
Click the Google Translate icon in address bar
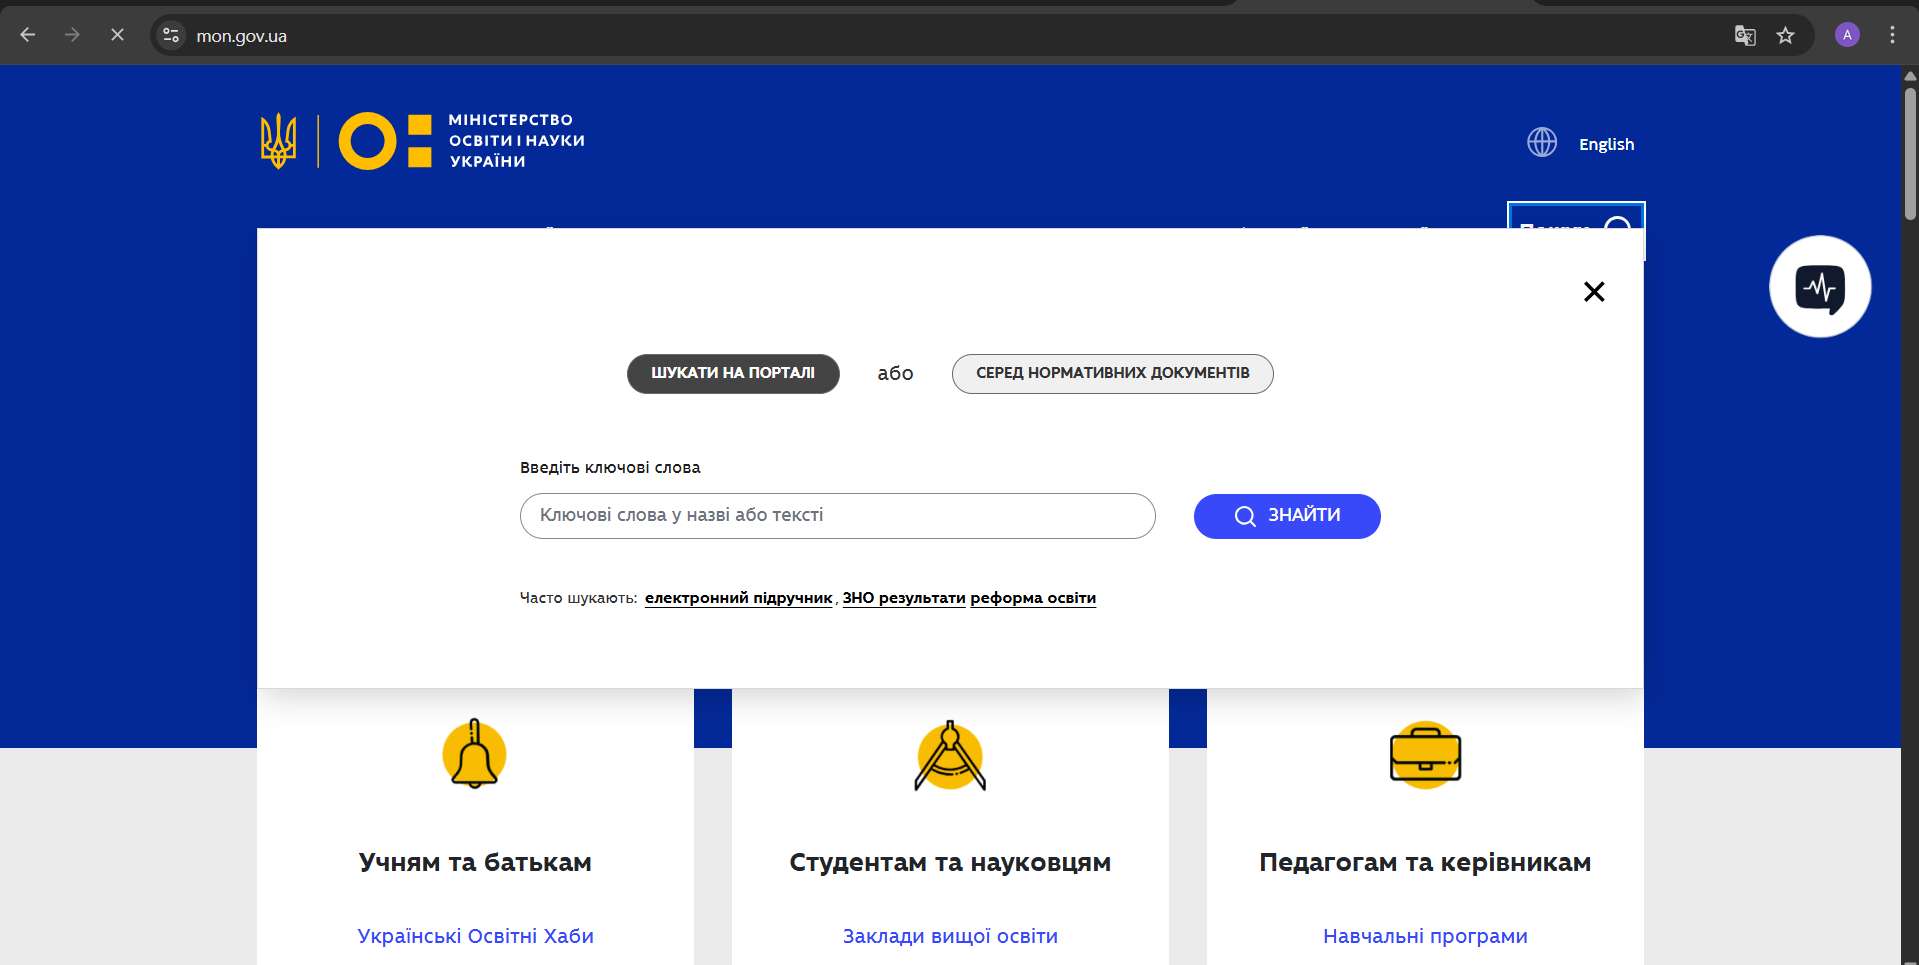tap(1744, 36)
